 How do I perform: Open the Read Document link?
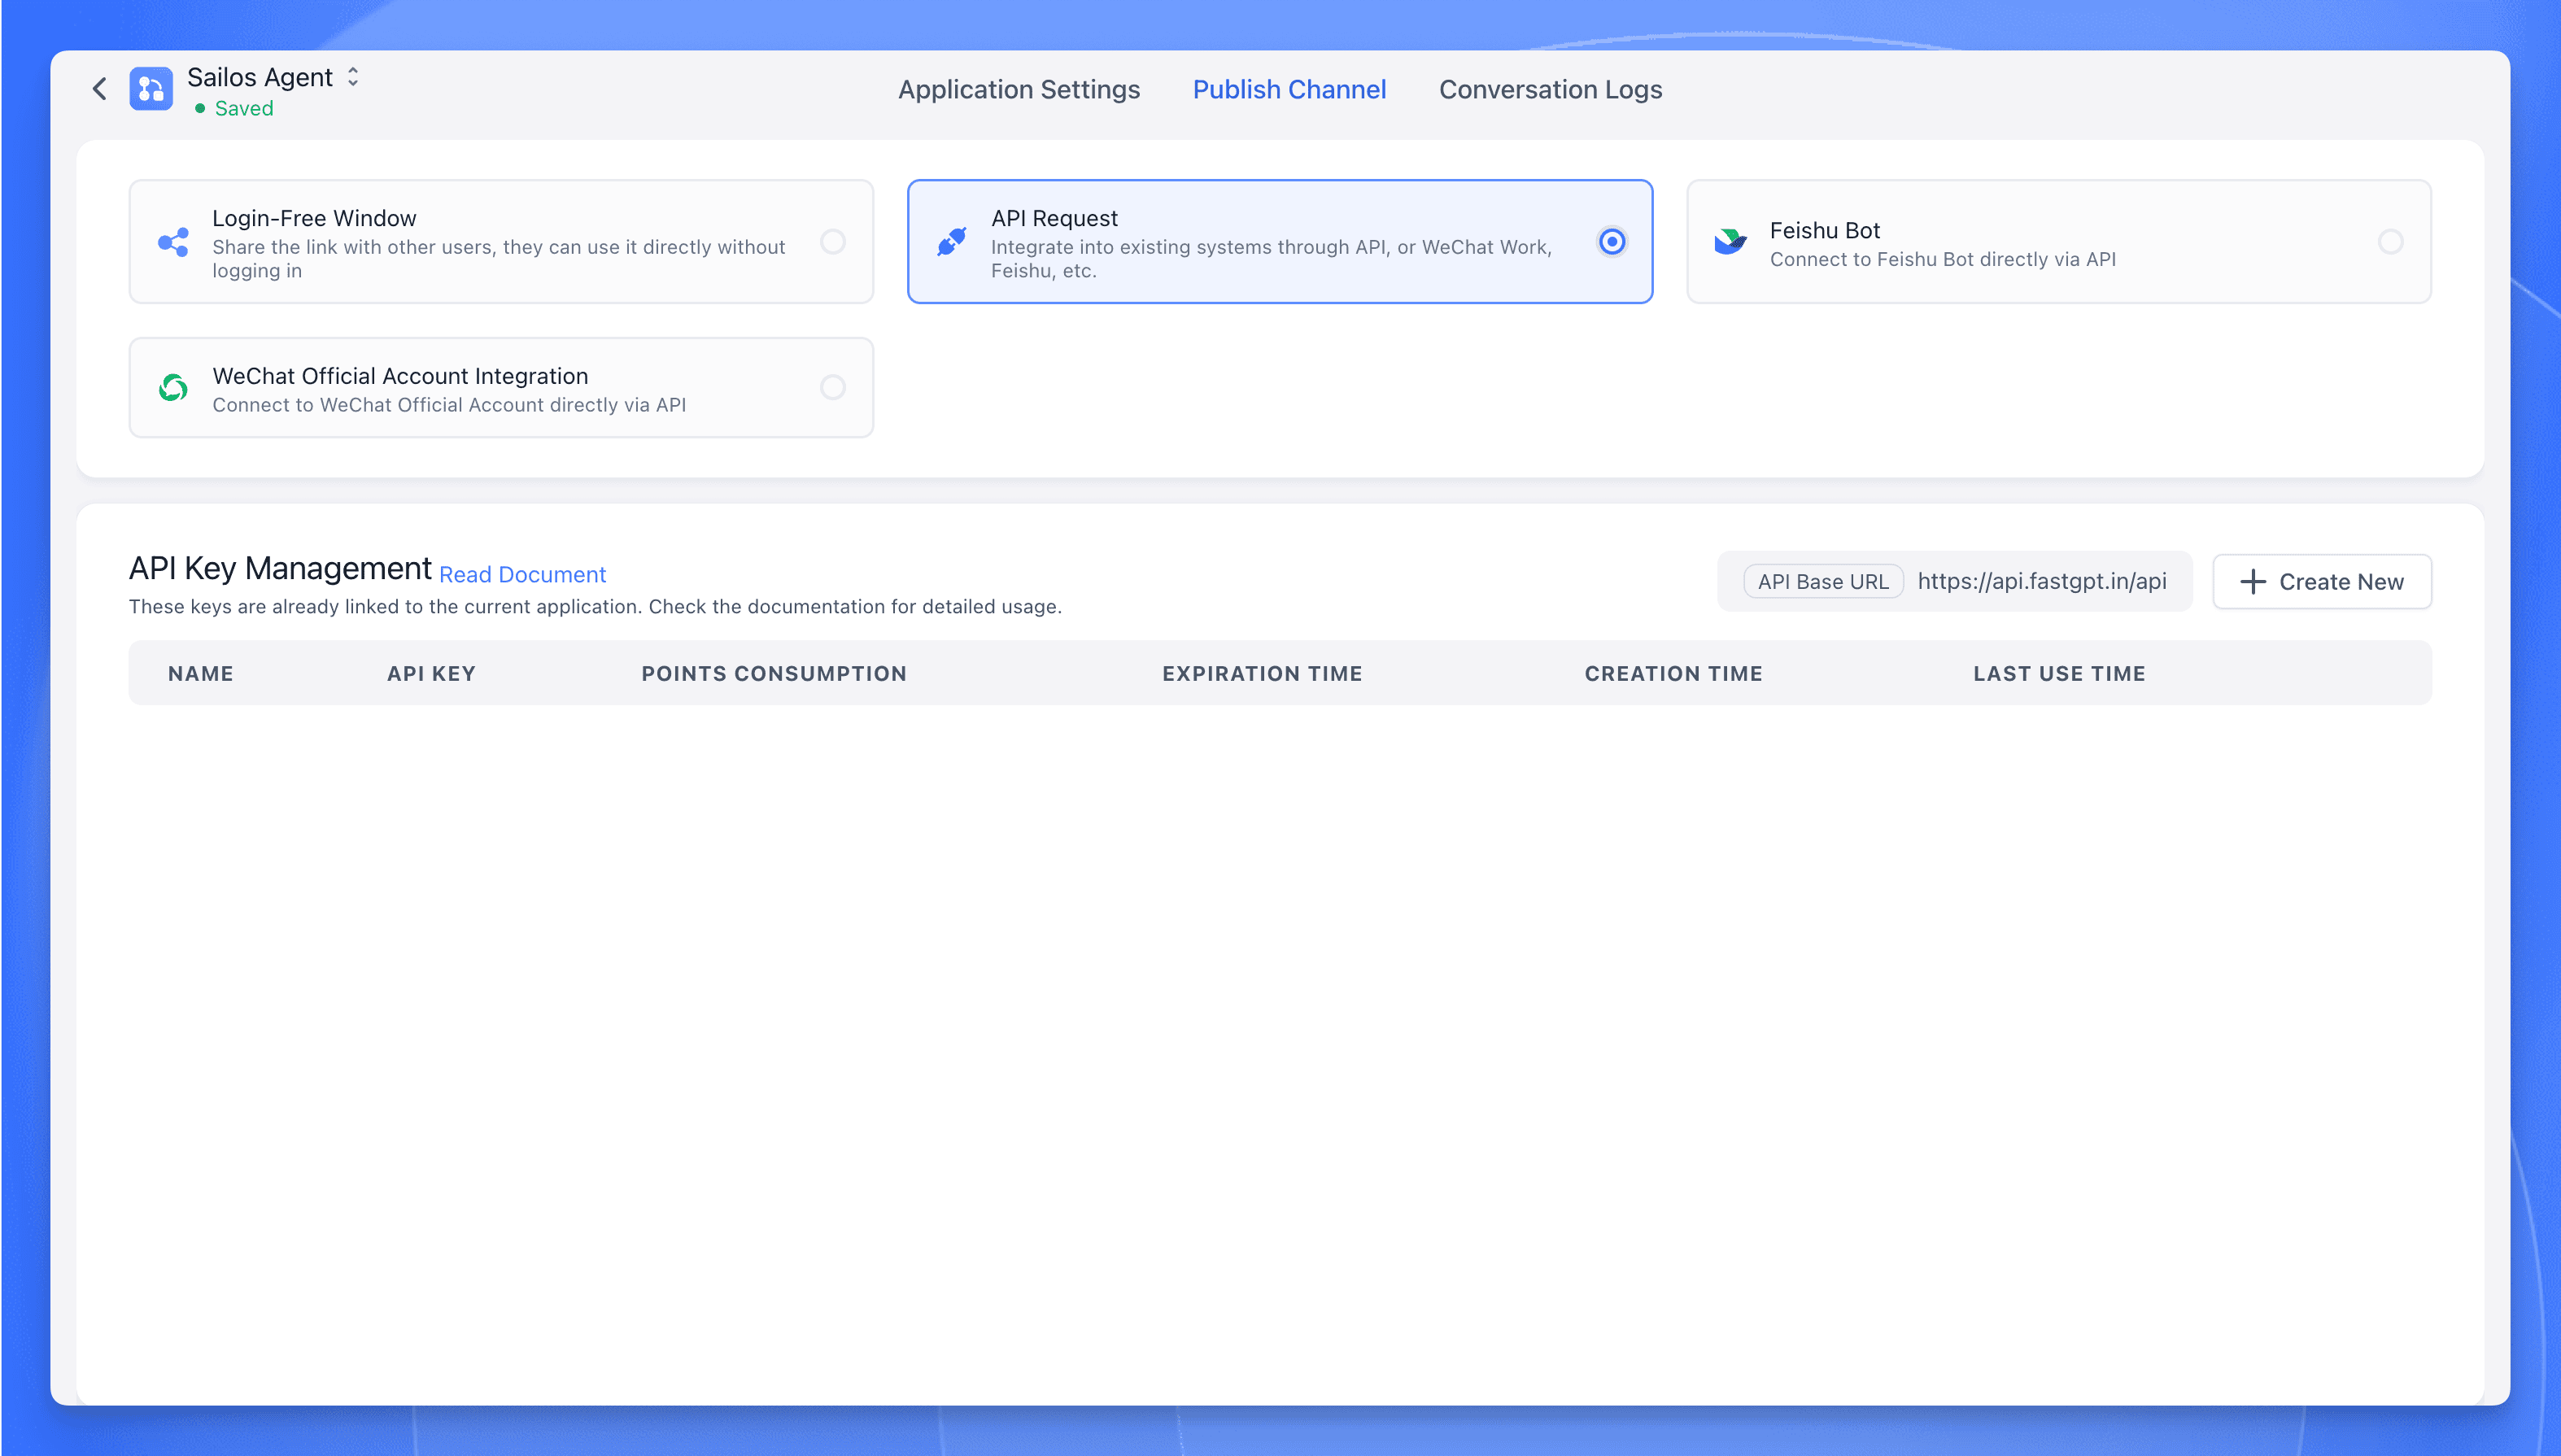(x=522, y=574)
